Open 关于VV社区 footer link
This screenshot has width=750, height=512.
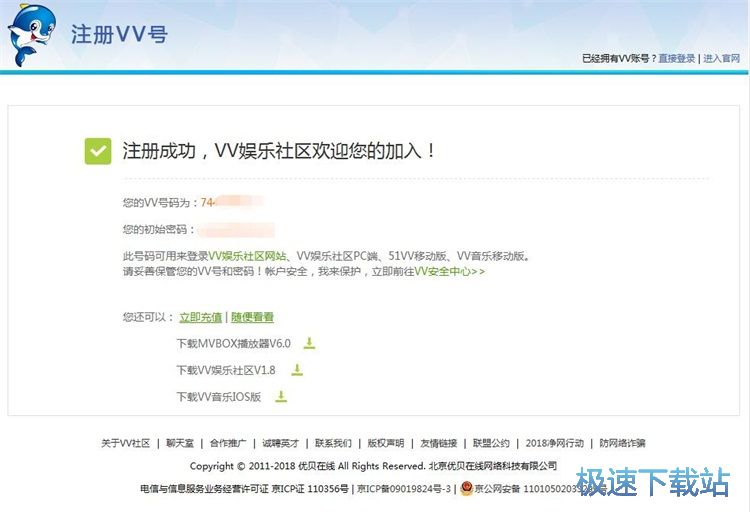125,443
